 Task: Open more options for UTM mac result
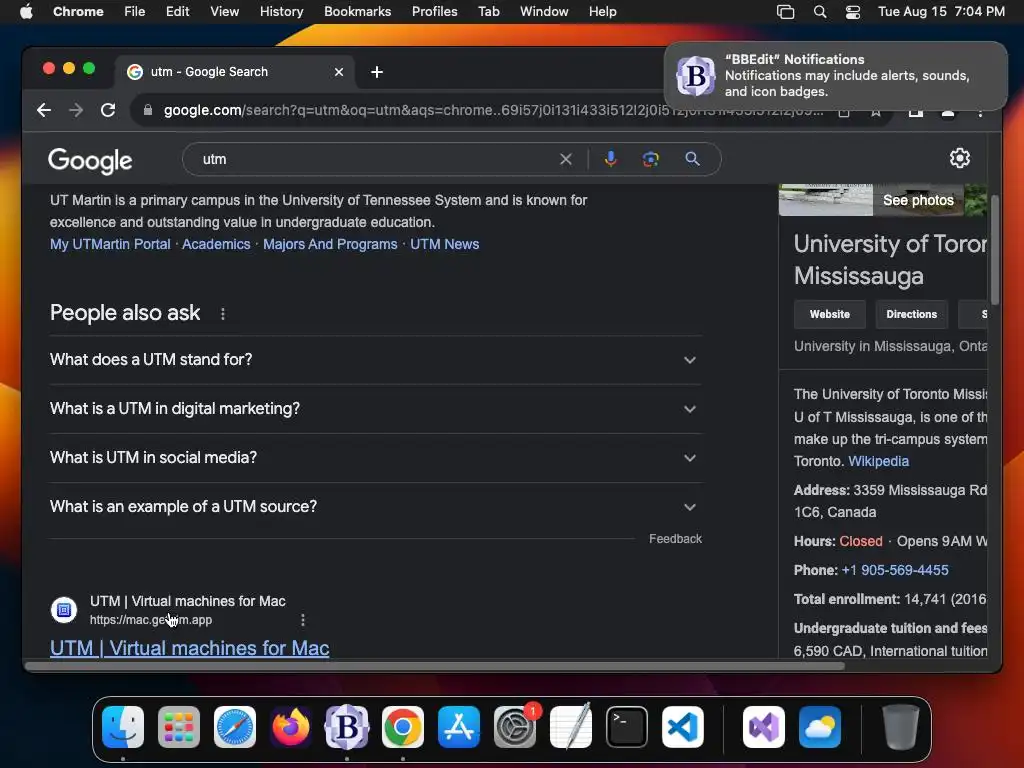tap(302, 620)
